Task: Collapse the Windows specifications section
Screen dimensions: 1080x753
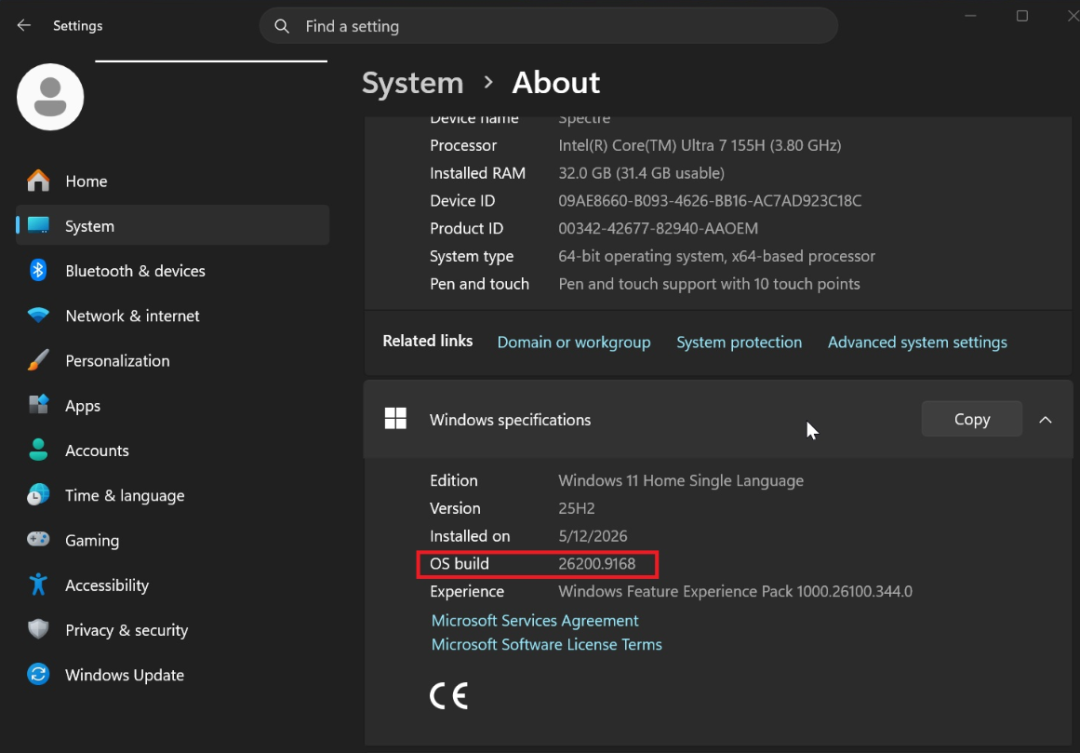Action: pyautogui.click(x=1046, y=420)
